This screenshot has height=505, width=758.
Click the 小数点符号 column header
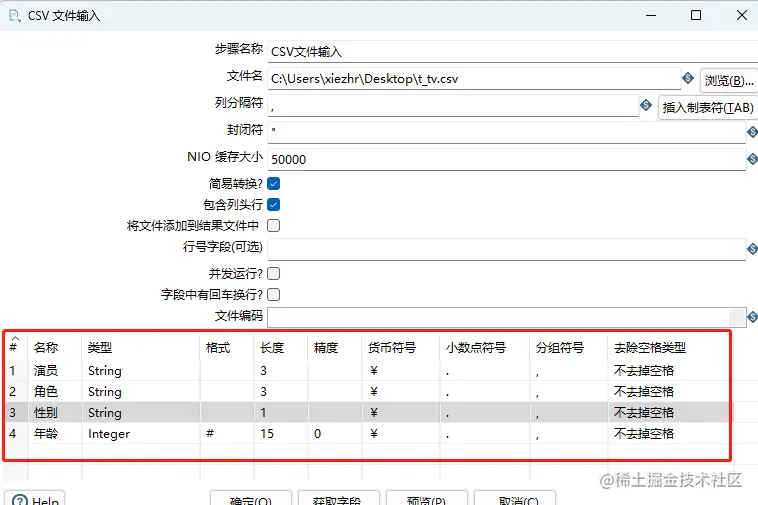tap(485, 347)
